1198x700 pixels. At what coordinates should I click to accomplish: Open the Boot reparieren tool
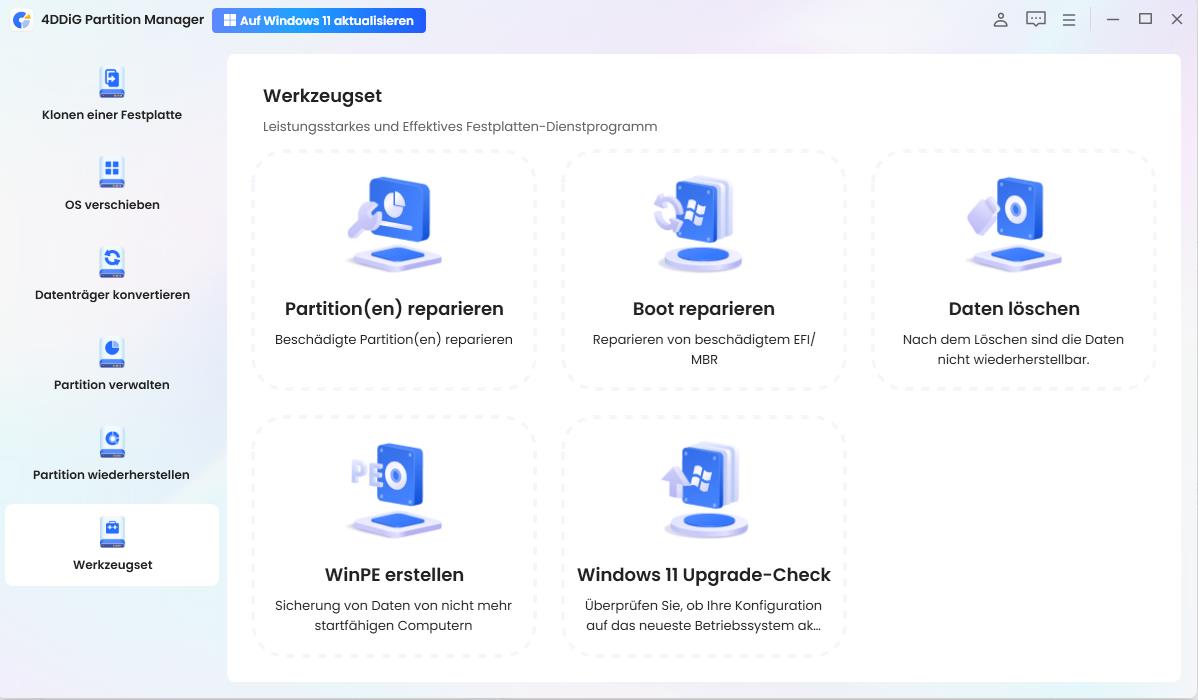coord(703,222)
